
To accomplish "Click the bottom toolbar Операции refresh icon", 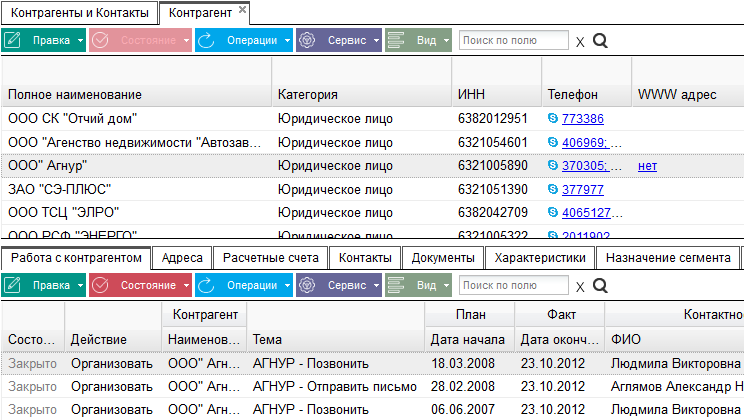I will tap(206, 285).
